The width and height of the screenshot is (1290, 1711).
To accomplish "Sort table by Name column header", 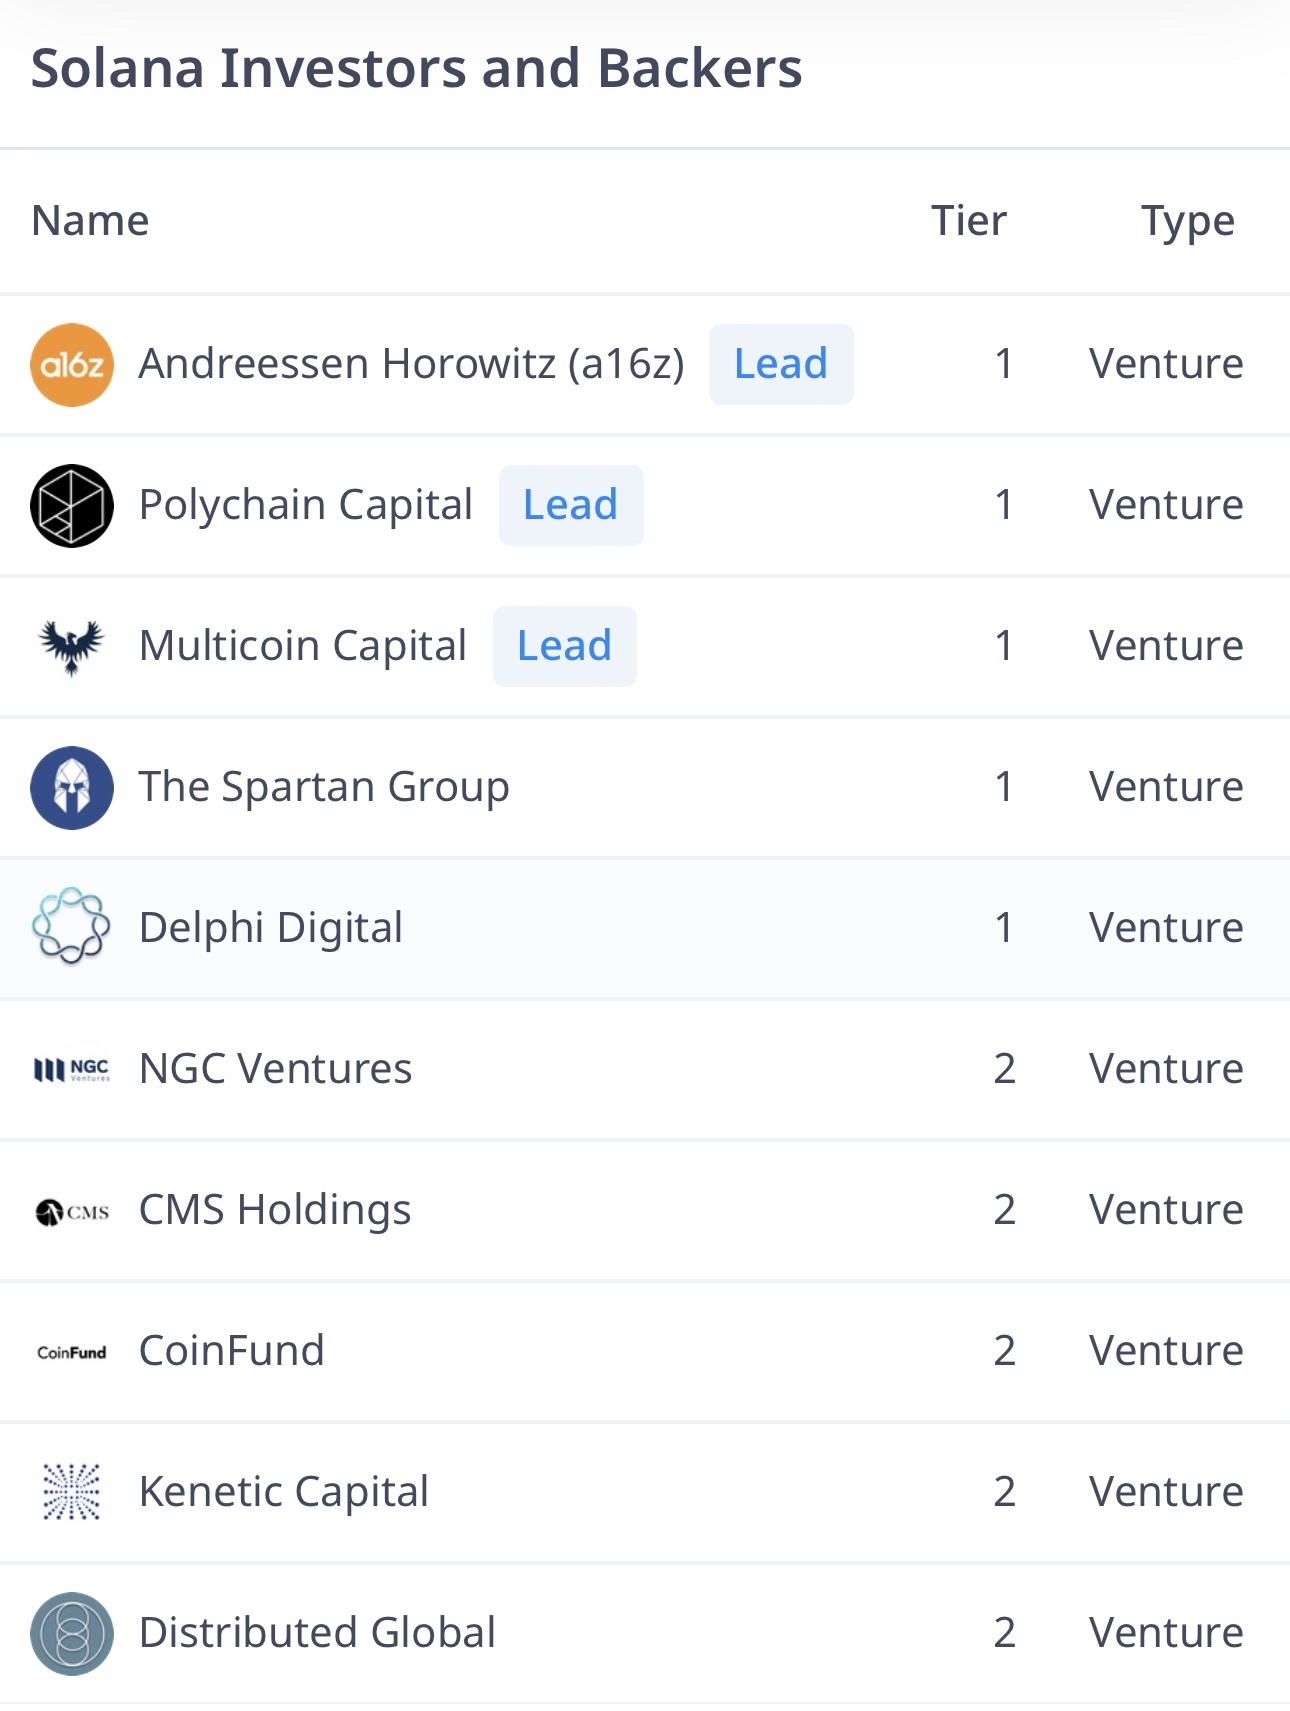I will 90,221.
